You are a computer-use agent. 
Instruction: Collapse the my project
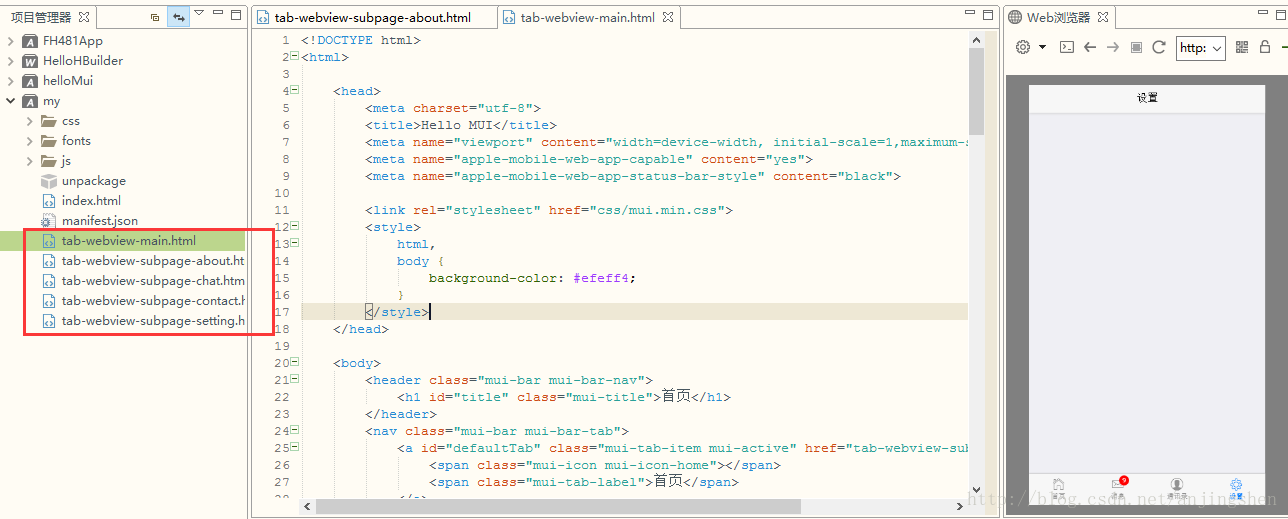click(10, 101)
